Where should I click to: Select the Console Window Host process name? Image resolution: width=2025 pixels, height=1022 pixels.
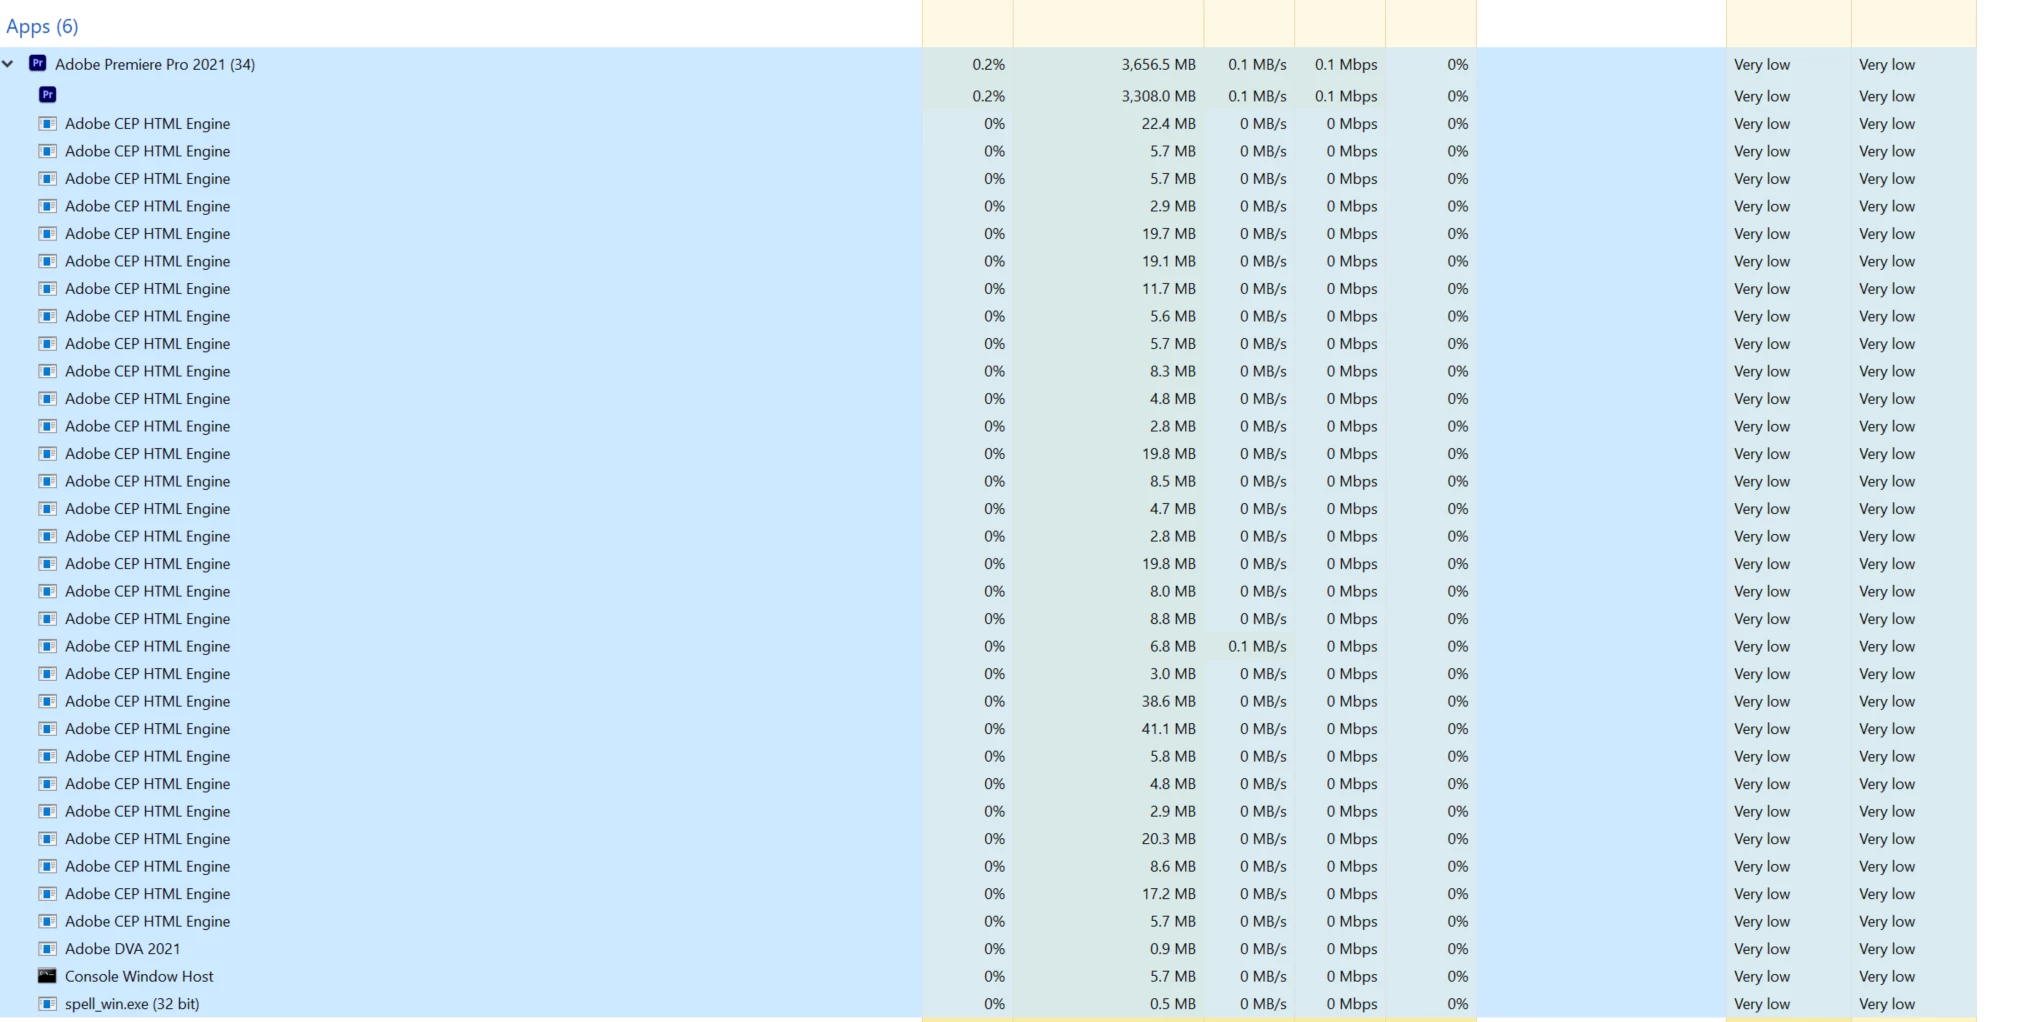[139, 976]
